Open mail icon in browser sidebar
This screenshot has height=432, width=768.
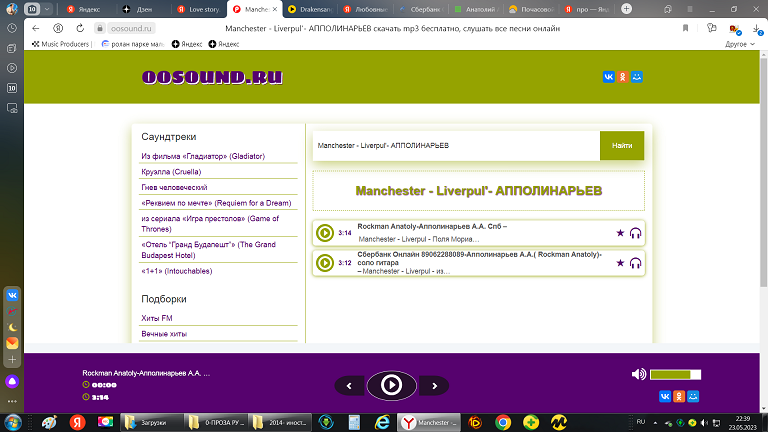pos(12,343)
